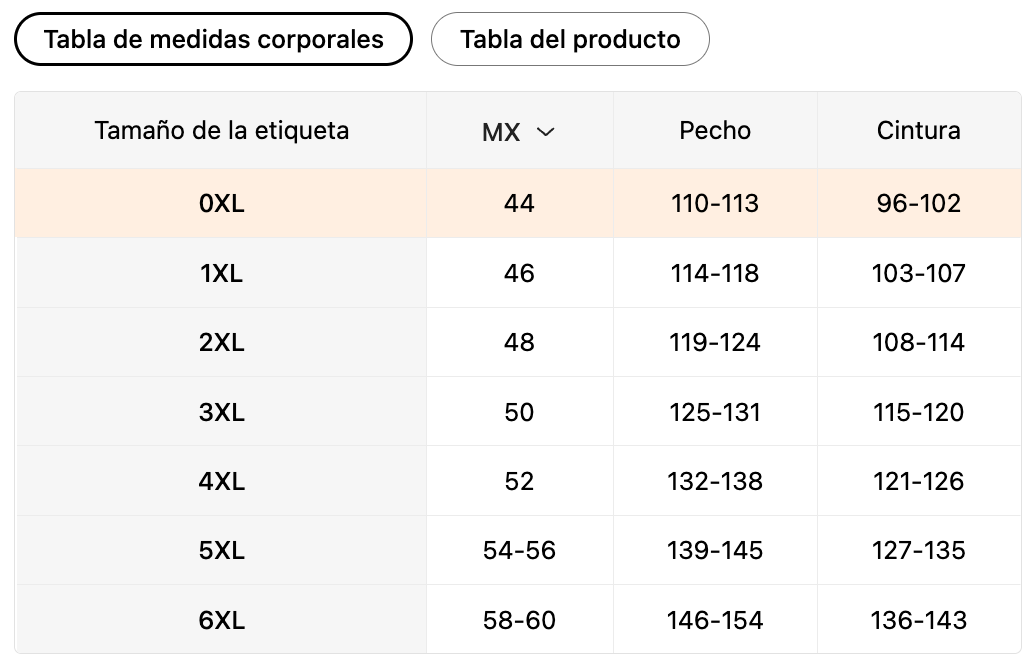Click MX size 44 cell
Screen dimensions: 1030x664
(519, 204)
